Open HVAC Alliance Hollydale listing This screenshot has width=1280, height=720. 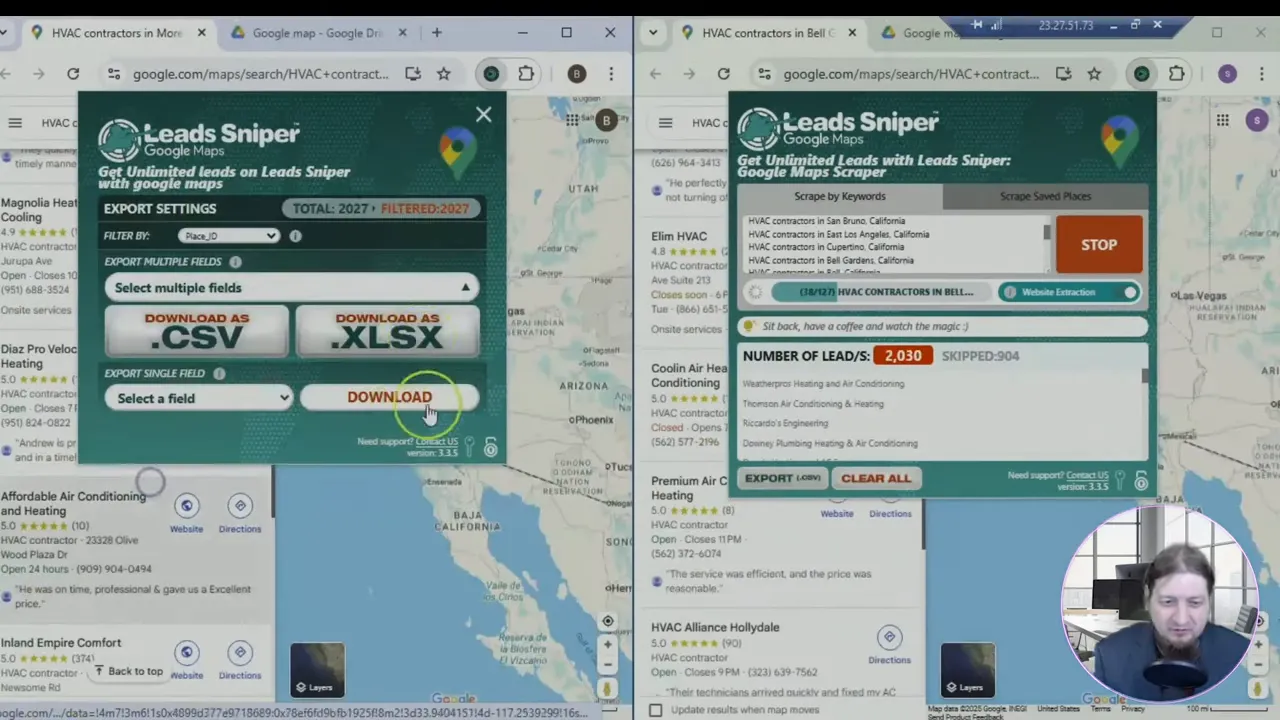click(715, 628)
